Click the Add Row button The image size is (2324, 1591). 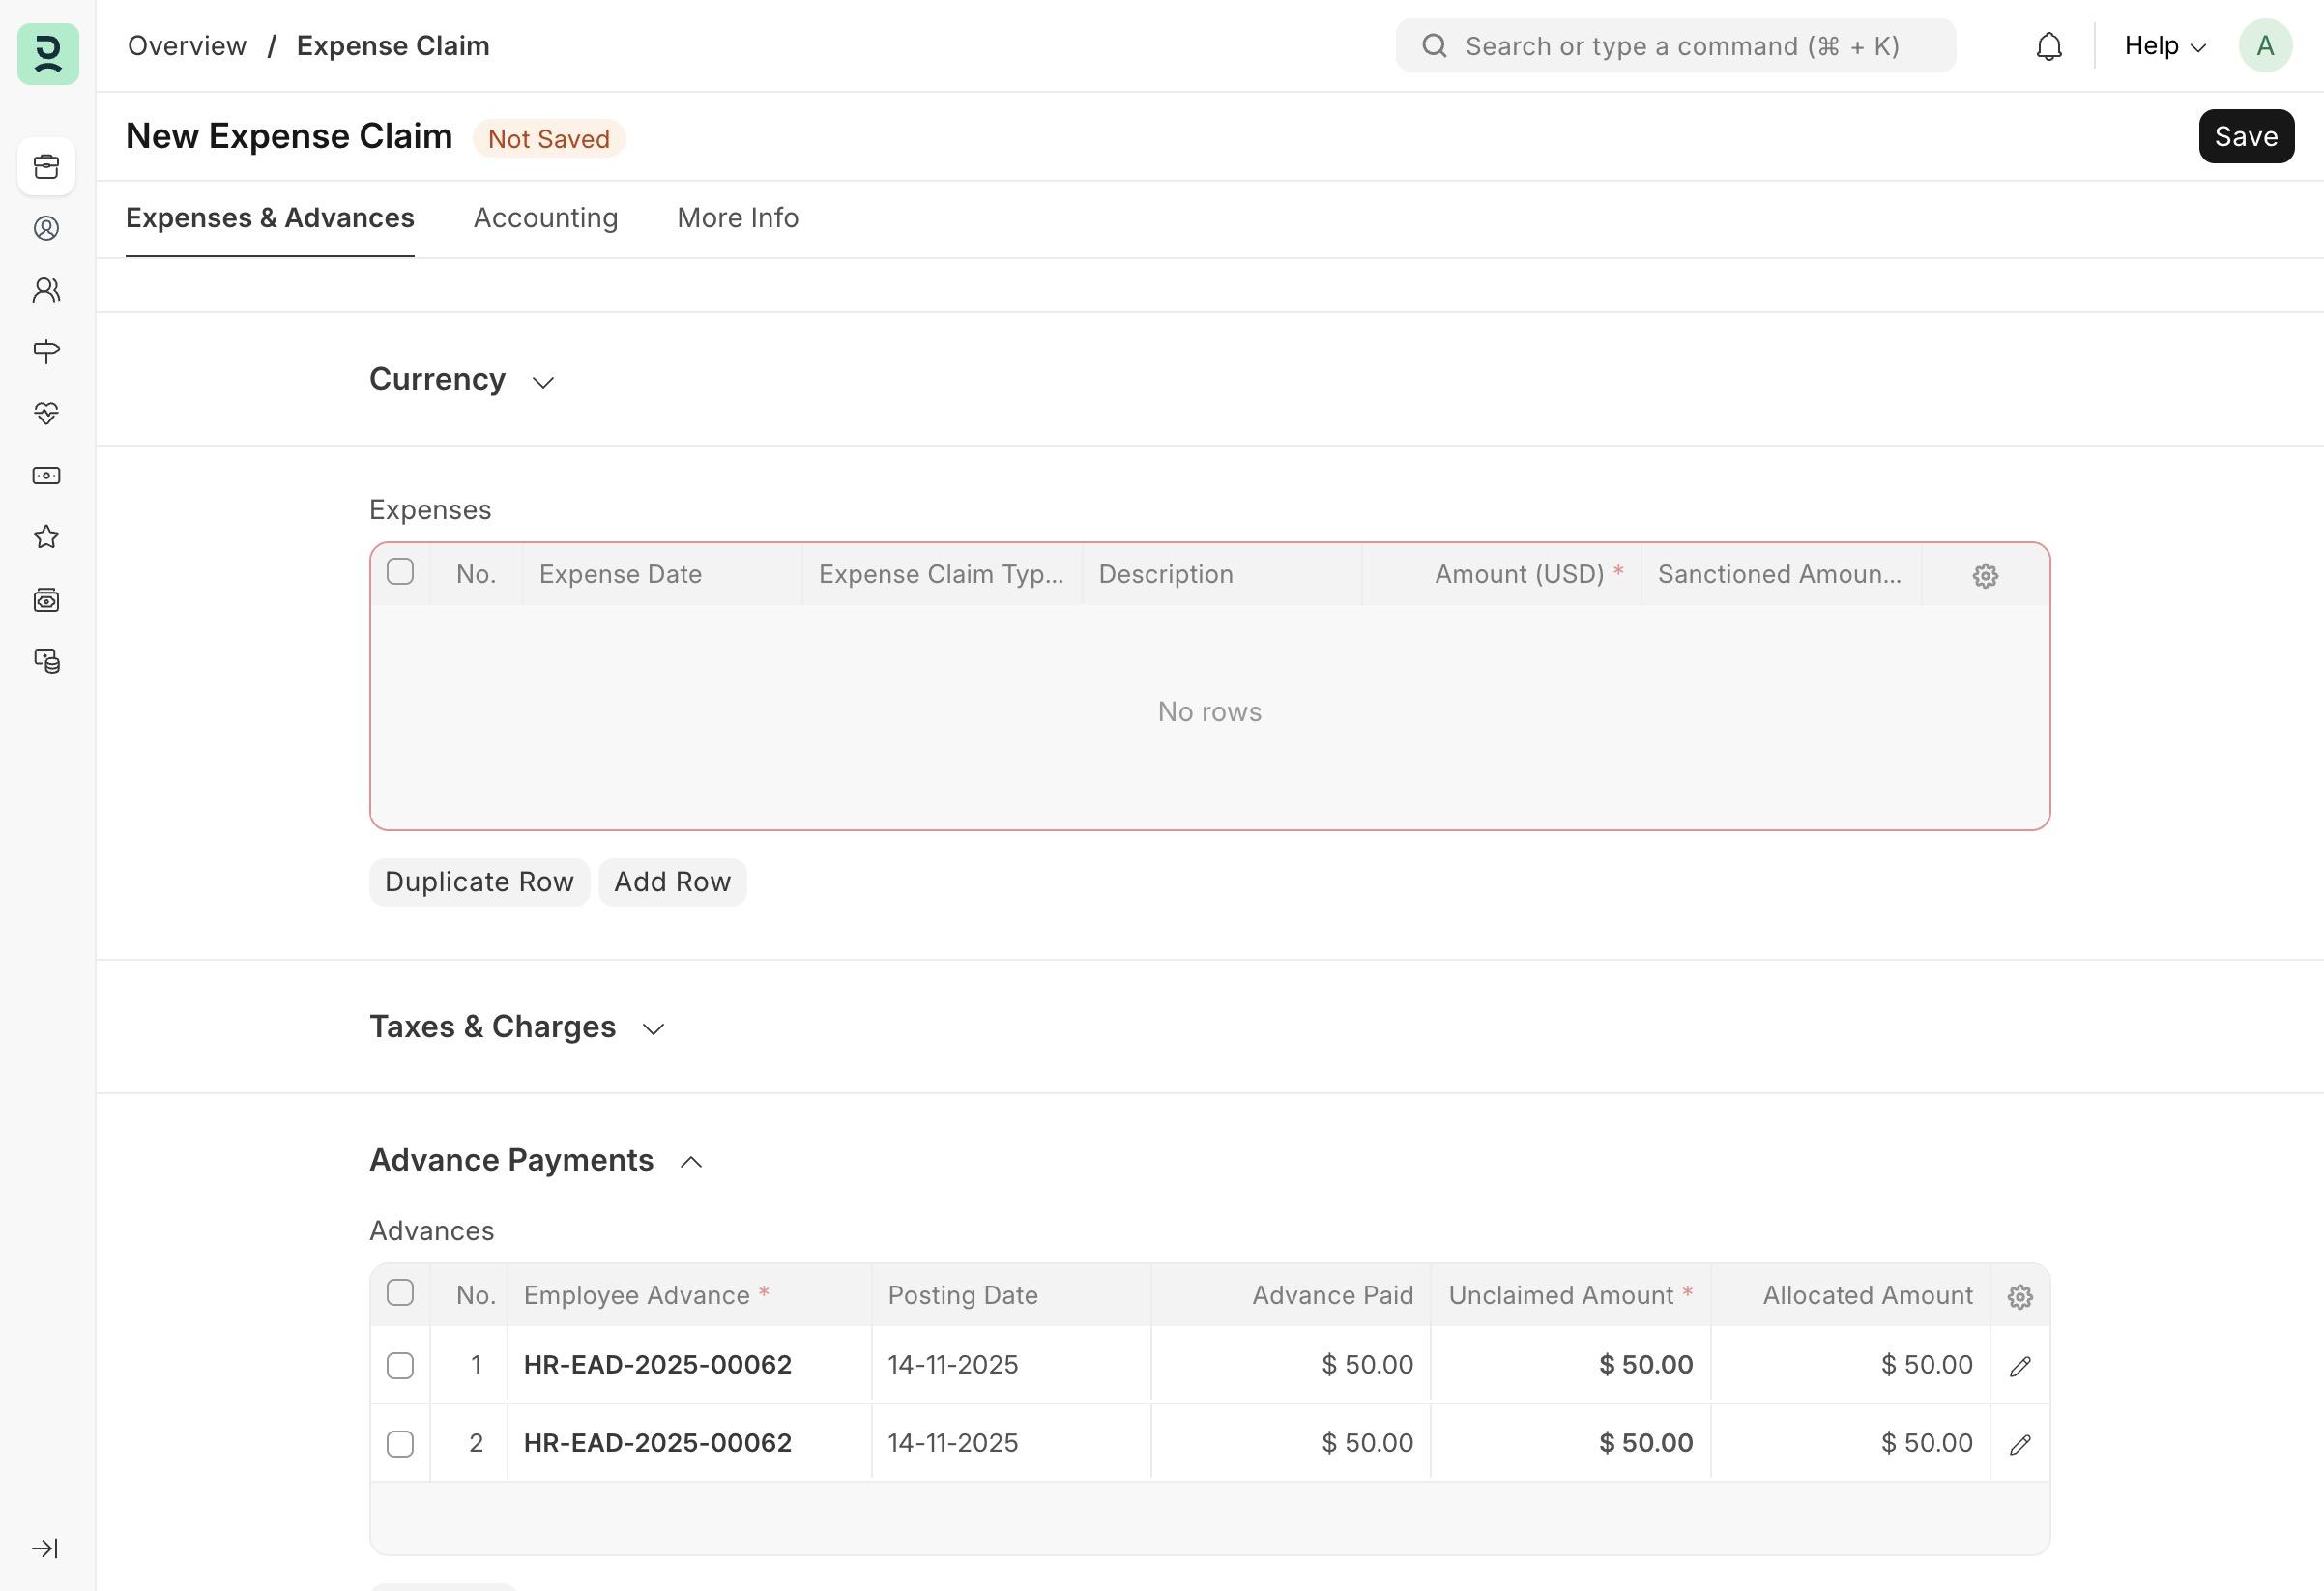click(x=672, y=882)
